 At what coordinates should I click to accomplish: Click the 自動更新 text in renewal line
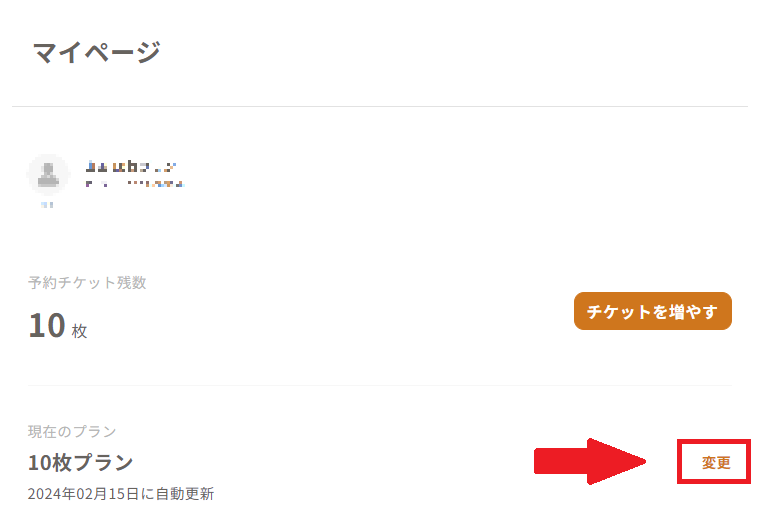(185, 494)
